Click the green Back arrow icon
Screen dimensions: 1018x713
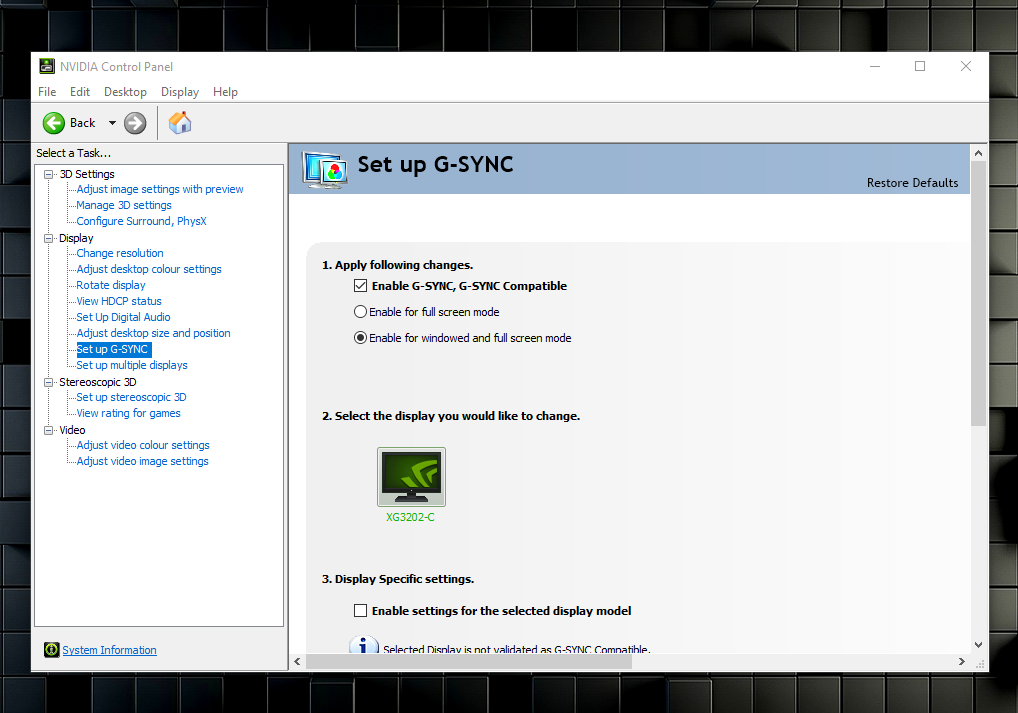pyautogui.click(x=54, y=123)
